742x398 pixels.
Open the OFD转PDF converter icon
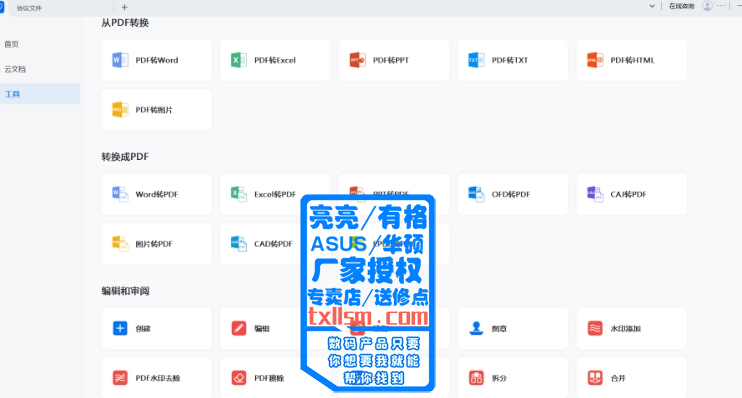pyautogui.click(x=476, y=194)
